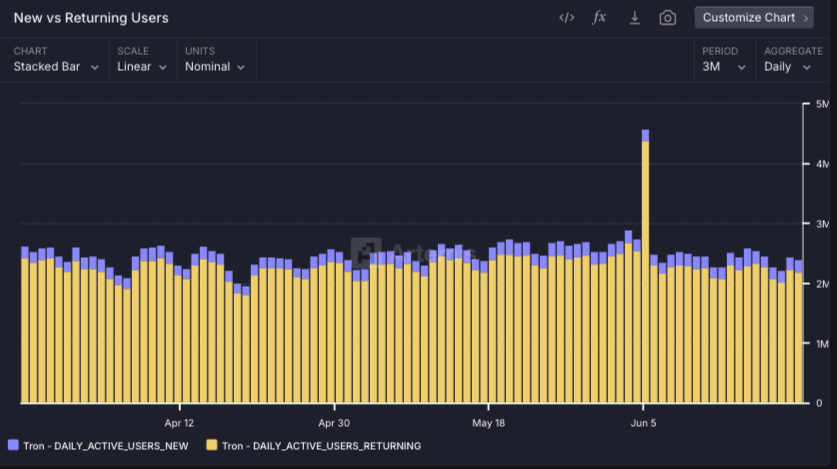
Task: Open the embed code icon
Action: pyautogui.click(x=566, y=18)
